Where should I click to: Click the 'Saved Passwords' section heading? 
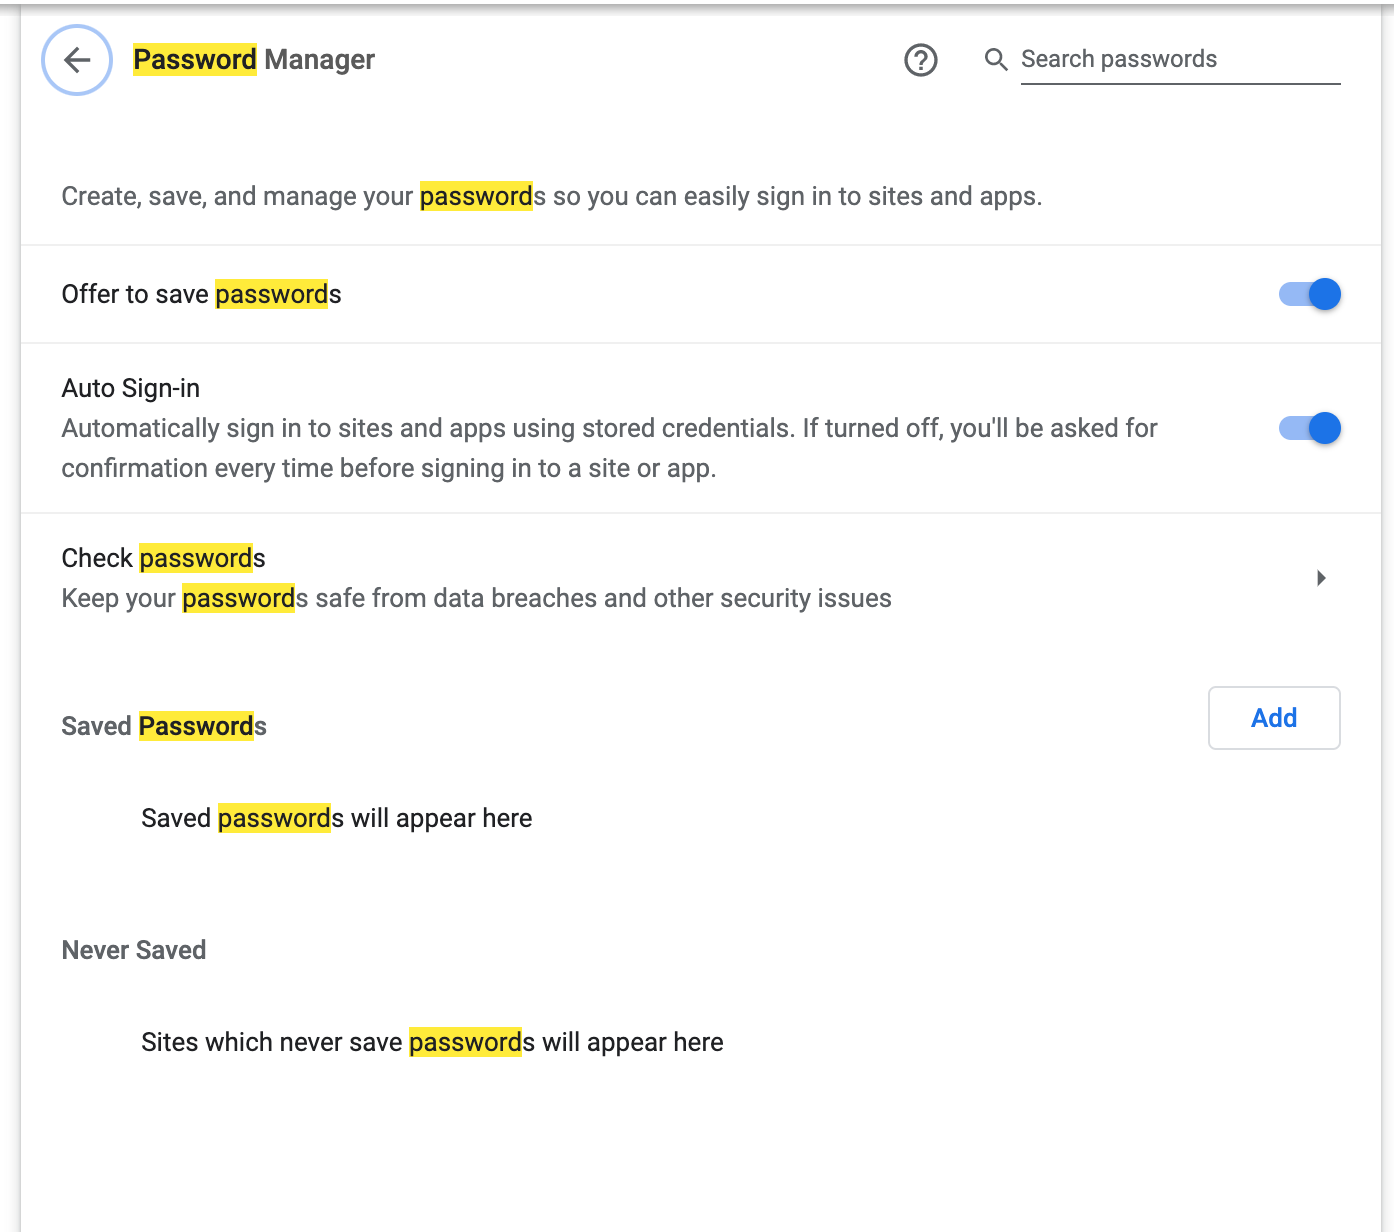click(164, 726)
